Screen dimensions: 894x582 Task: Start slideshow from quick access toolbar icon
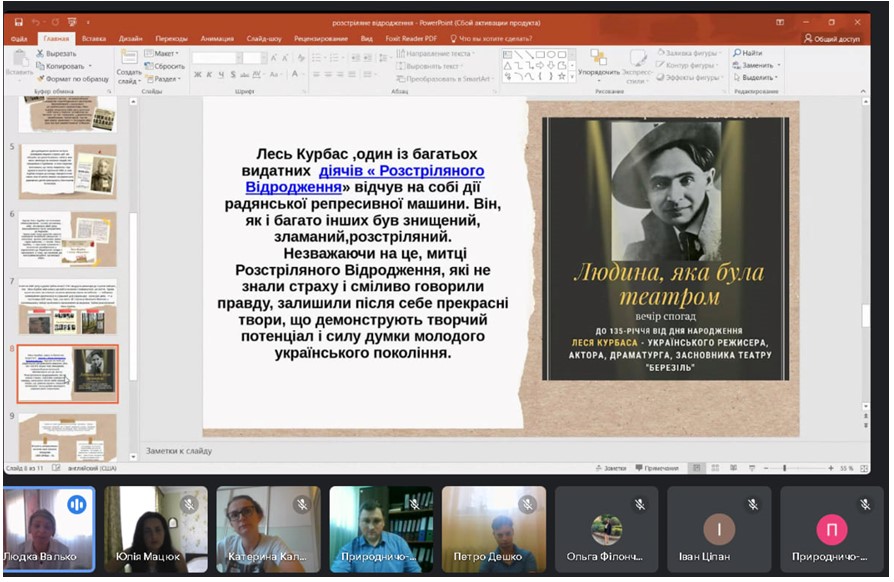click(x=72, y=22)
